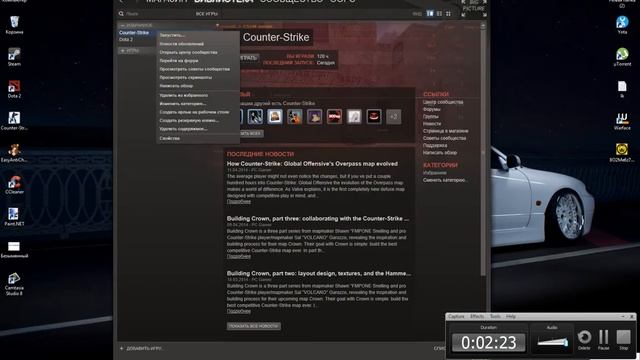The width and height of the screenshot is (640, 360).
Task: Open the All Games filter dropdown
Action: pyautogui.click(x=207, y=14)
